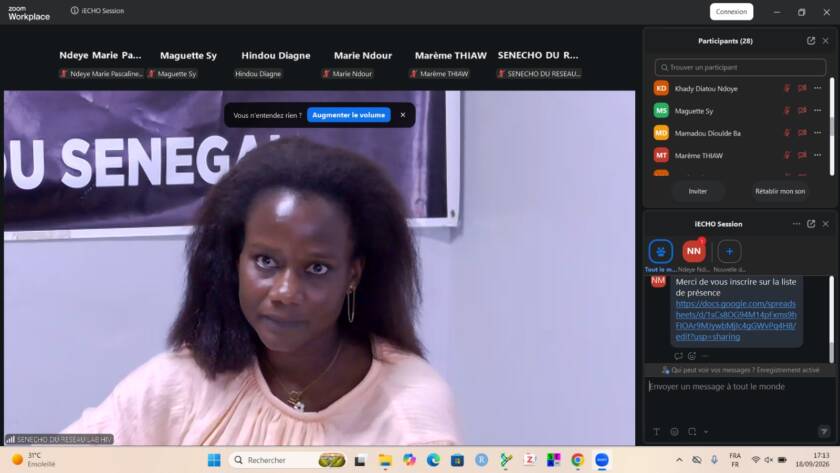
Task: Focus the 'Trouver un participant' search field
Action: pos(740,67)
